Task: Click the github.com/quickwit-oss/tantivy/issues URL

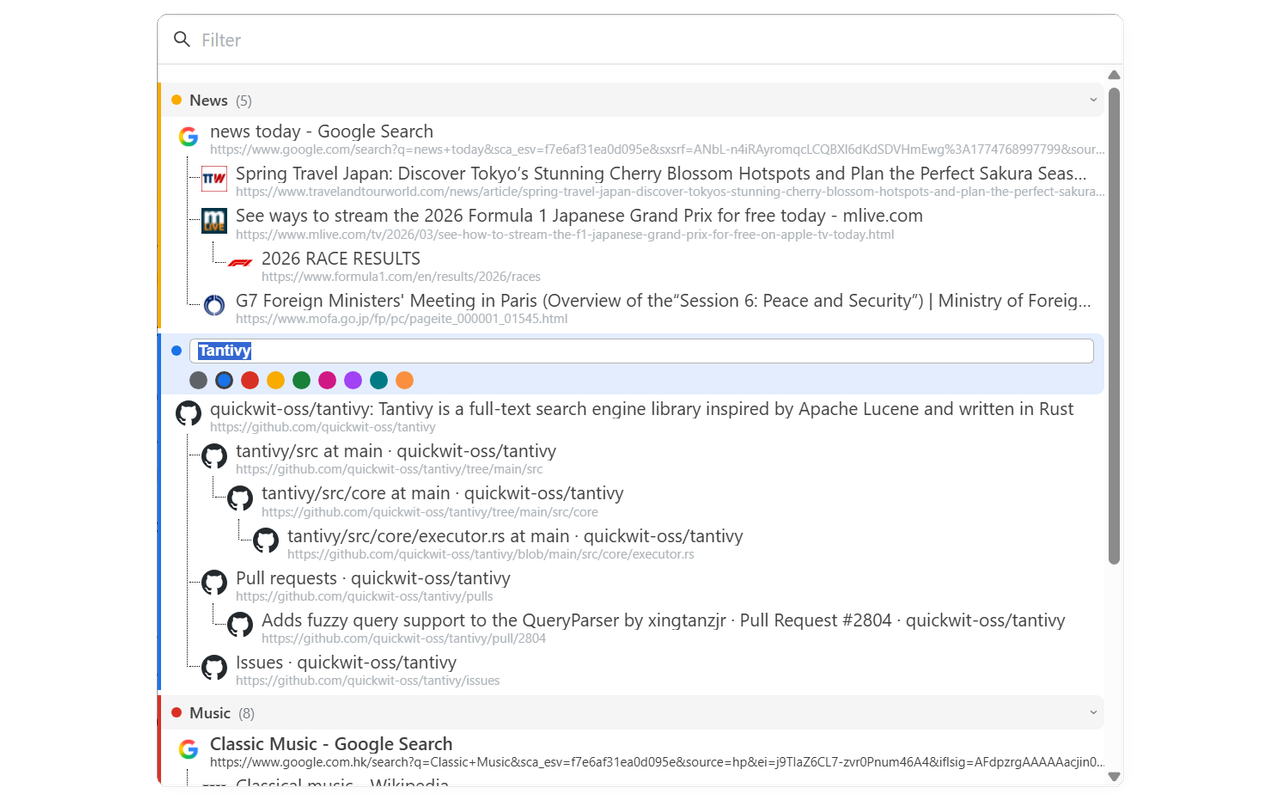Action: click(368, 681)
